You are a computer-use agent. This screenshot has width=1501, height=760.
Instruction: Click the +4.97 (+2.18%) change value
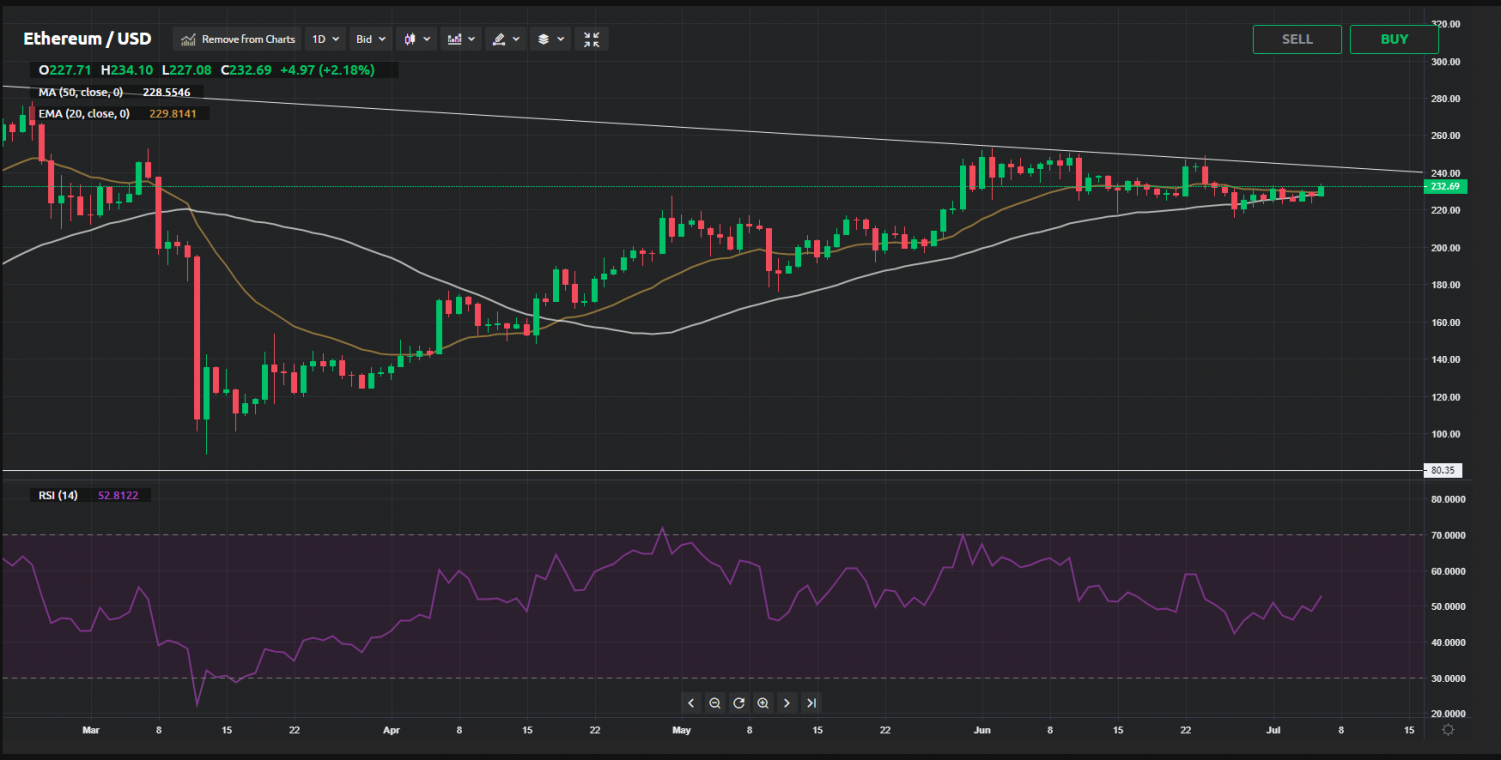pyautogui.click(x=328, y=70)
